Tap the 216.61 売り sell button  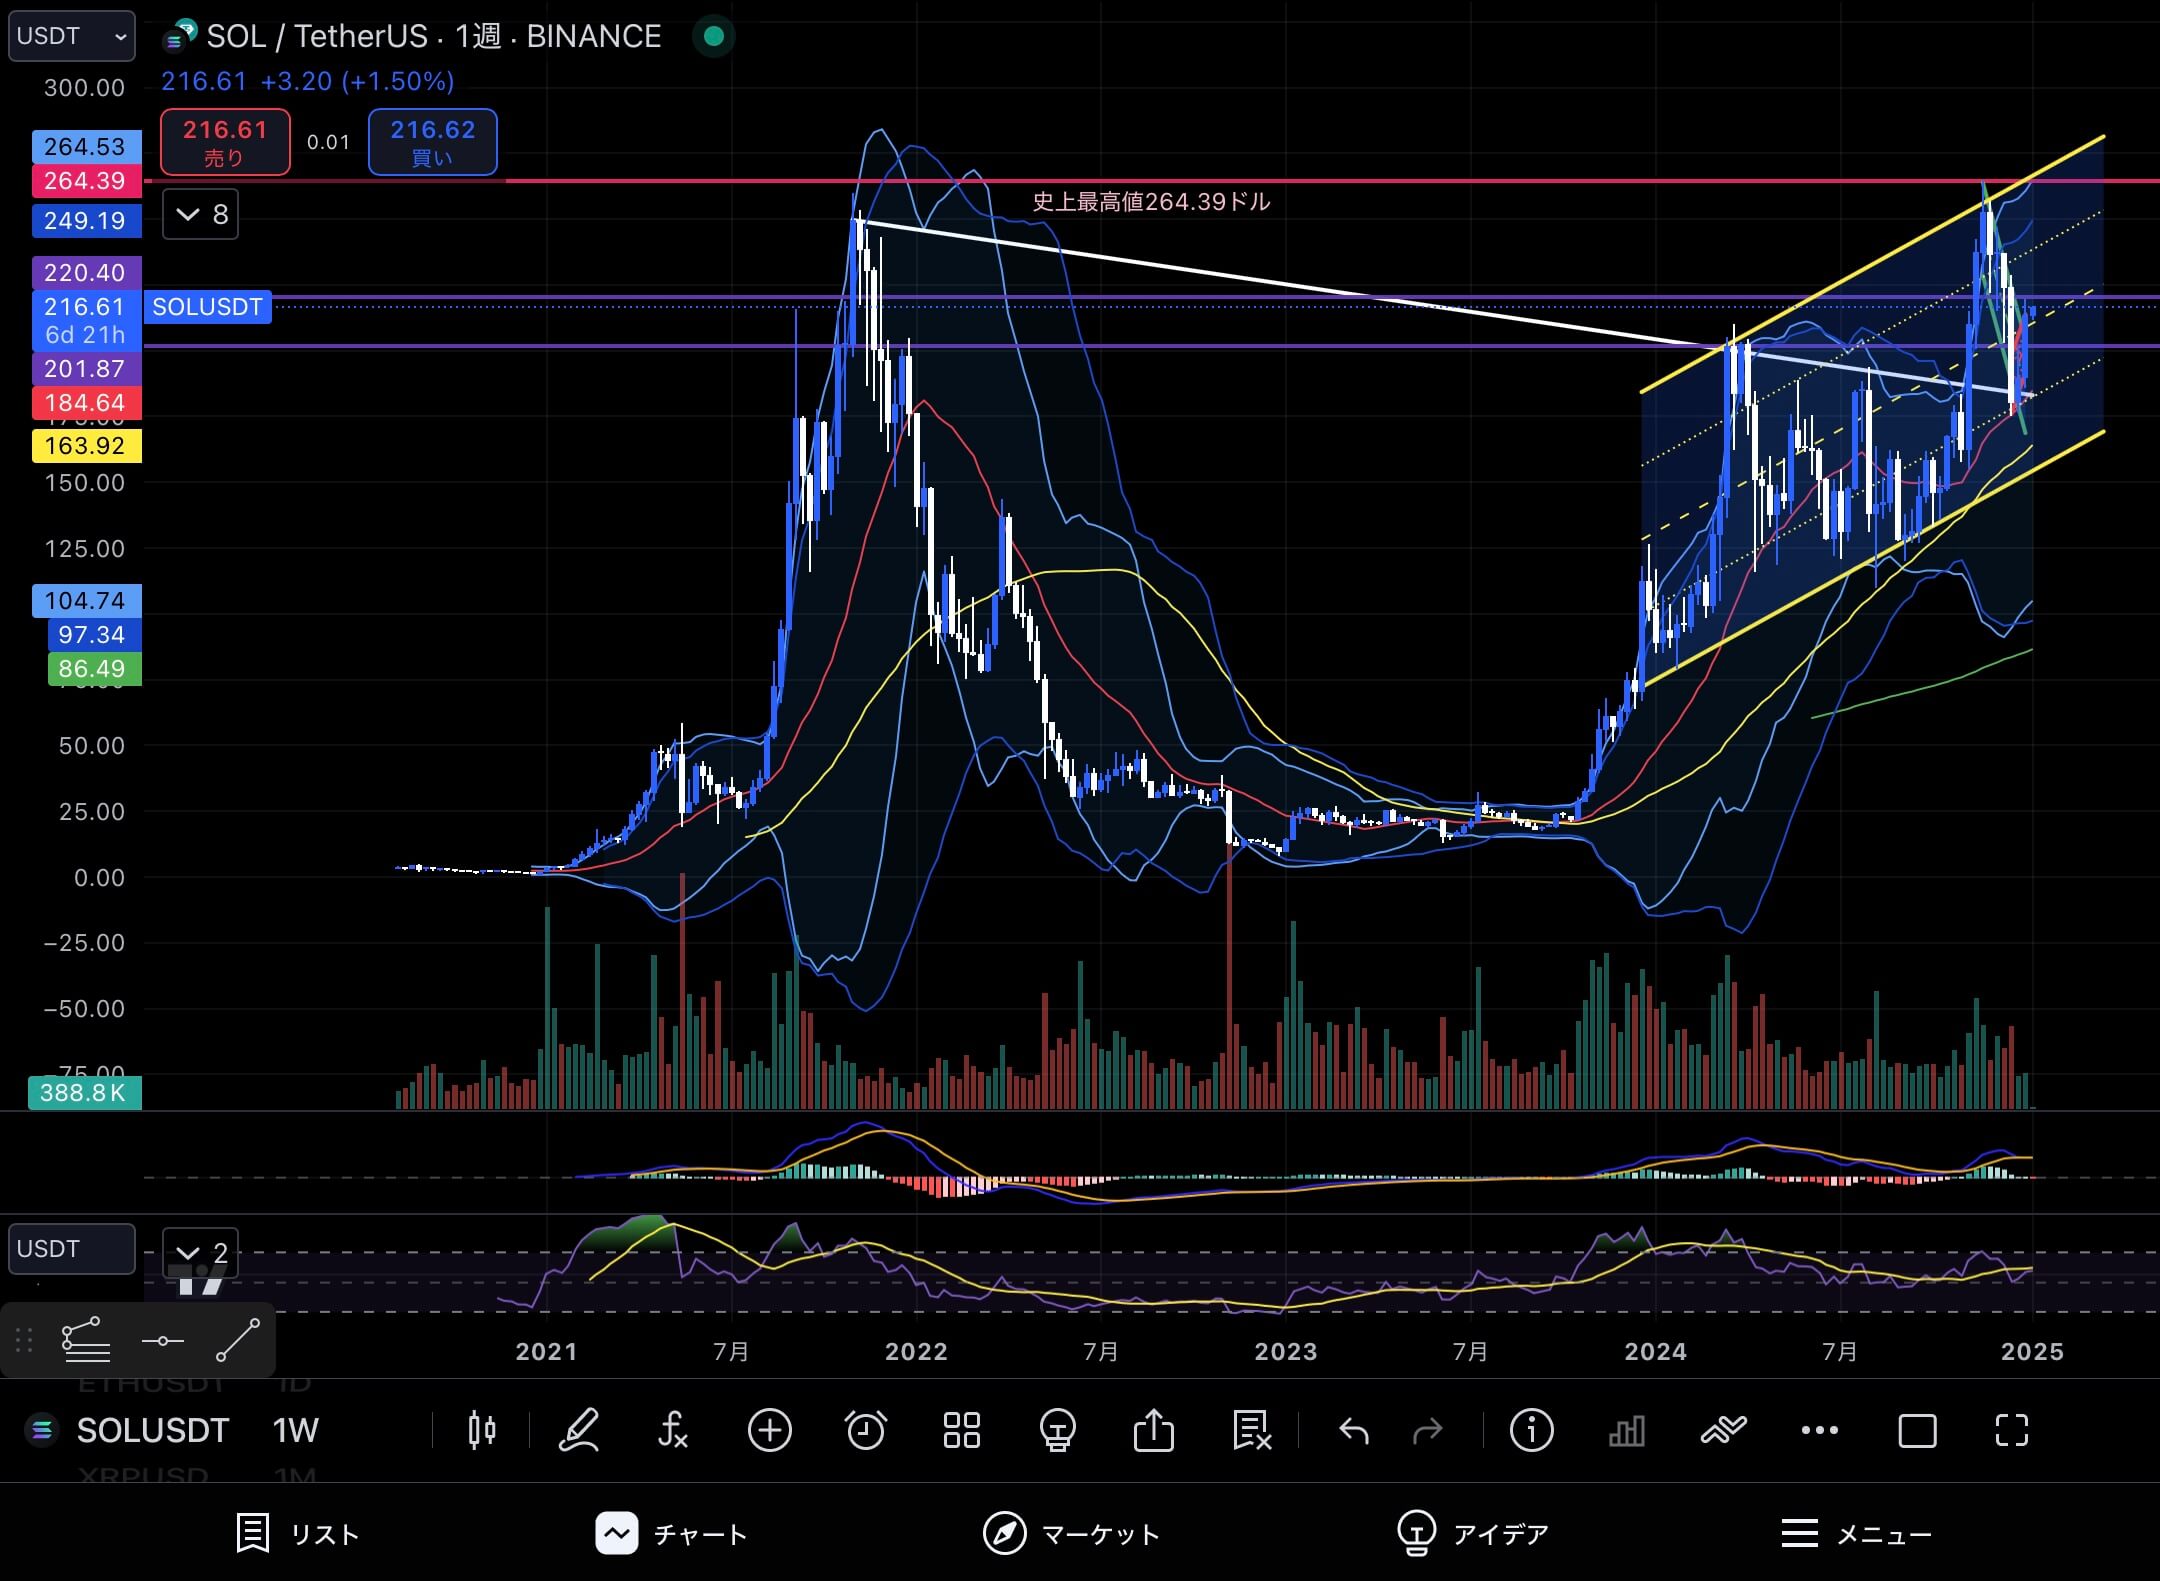[225, 142]
